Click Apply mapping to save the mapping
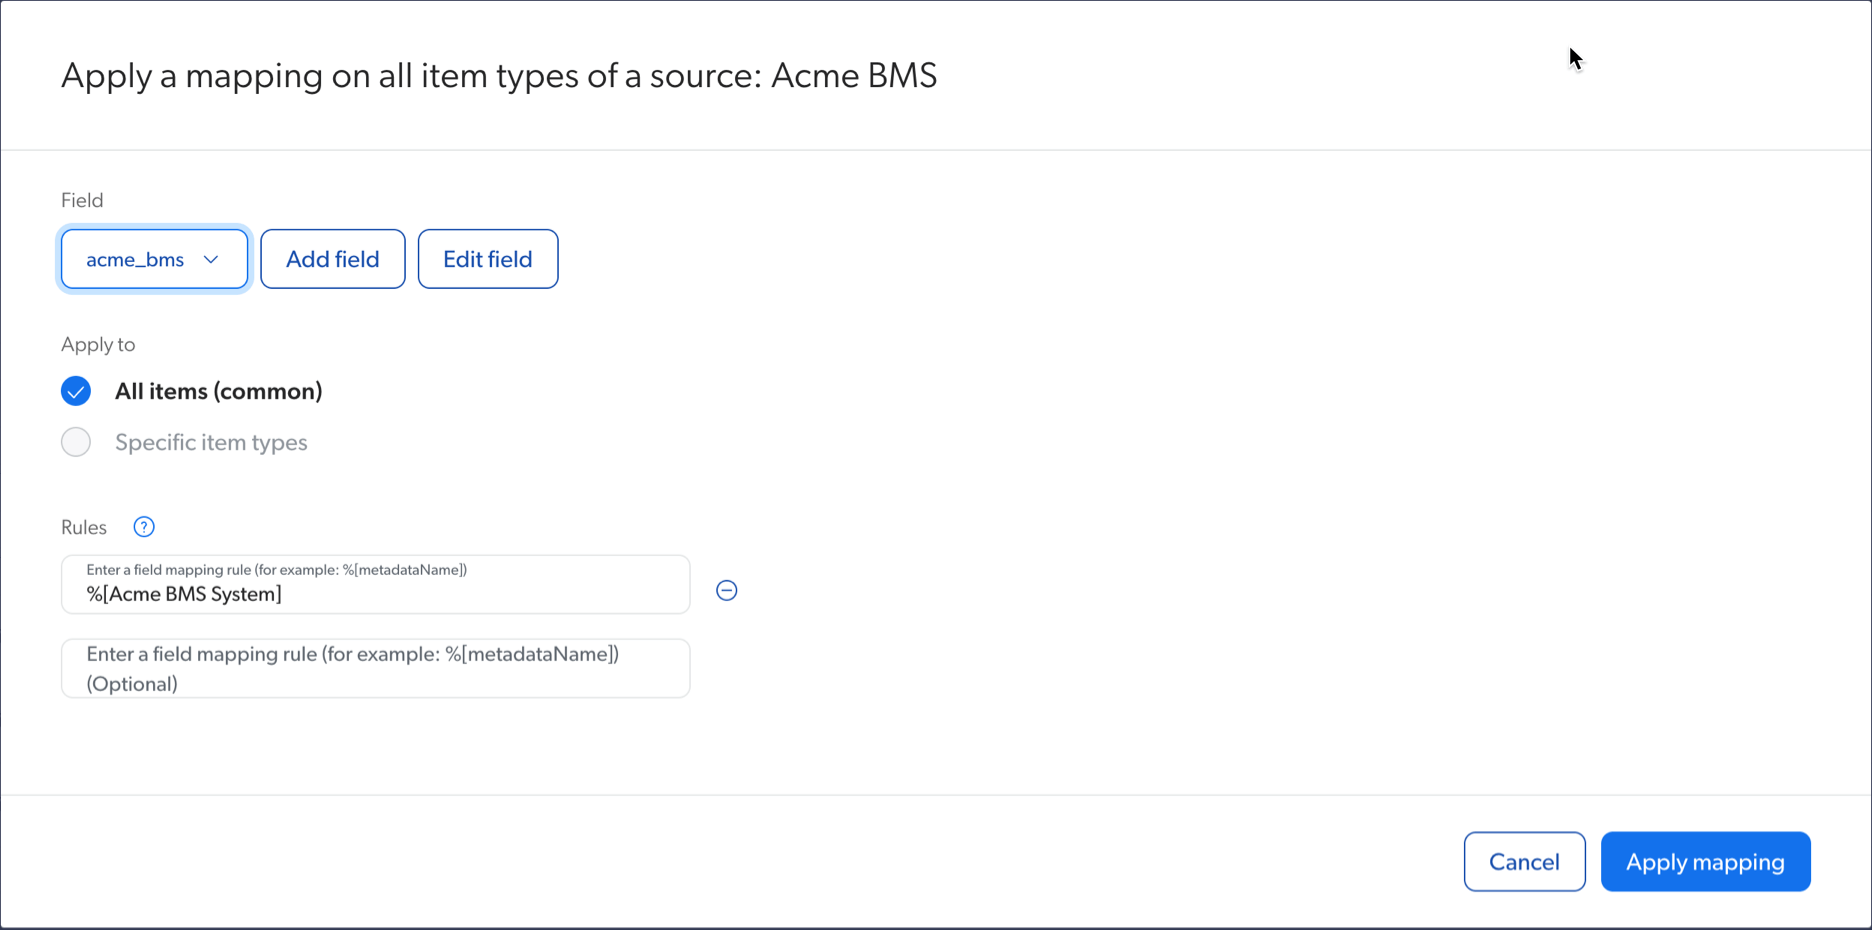The image size is (1872, 930). 1704,861
